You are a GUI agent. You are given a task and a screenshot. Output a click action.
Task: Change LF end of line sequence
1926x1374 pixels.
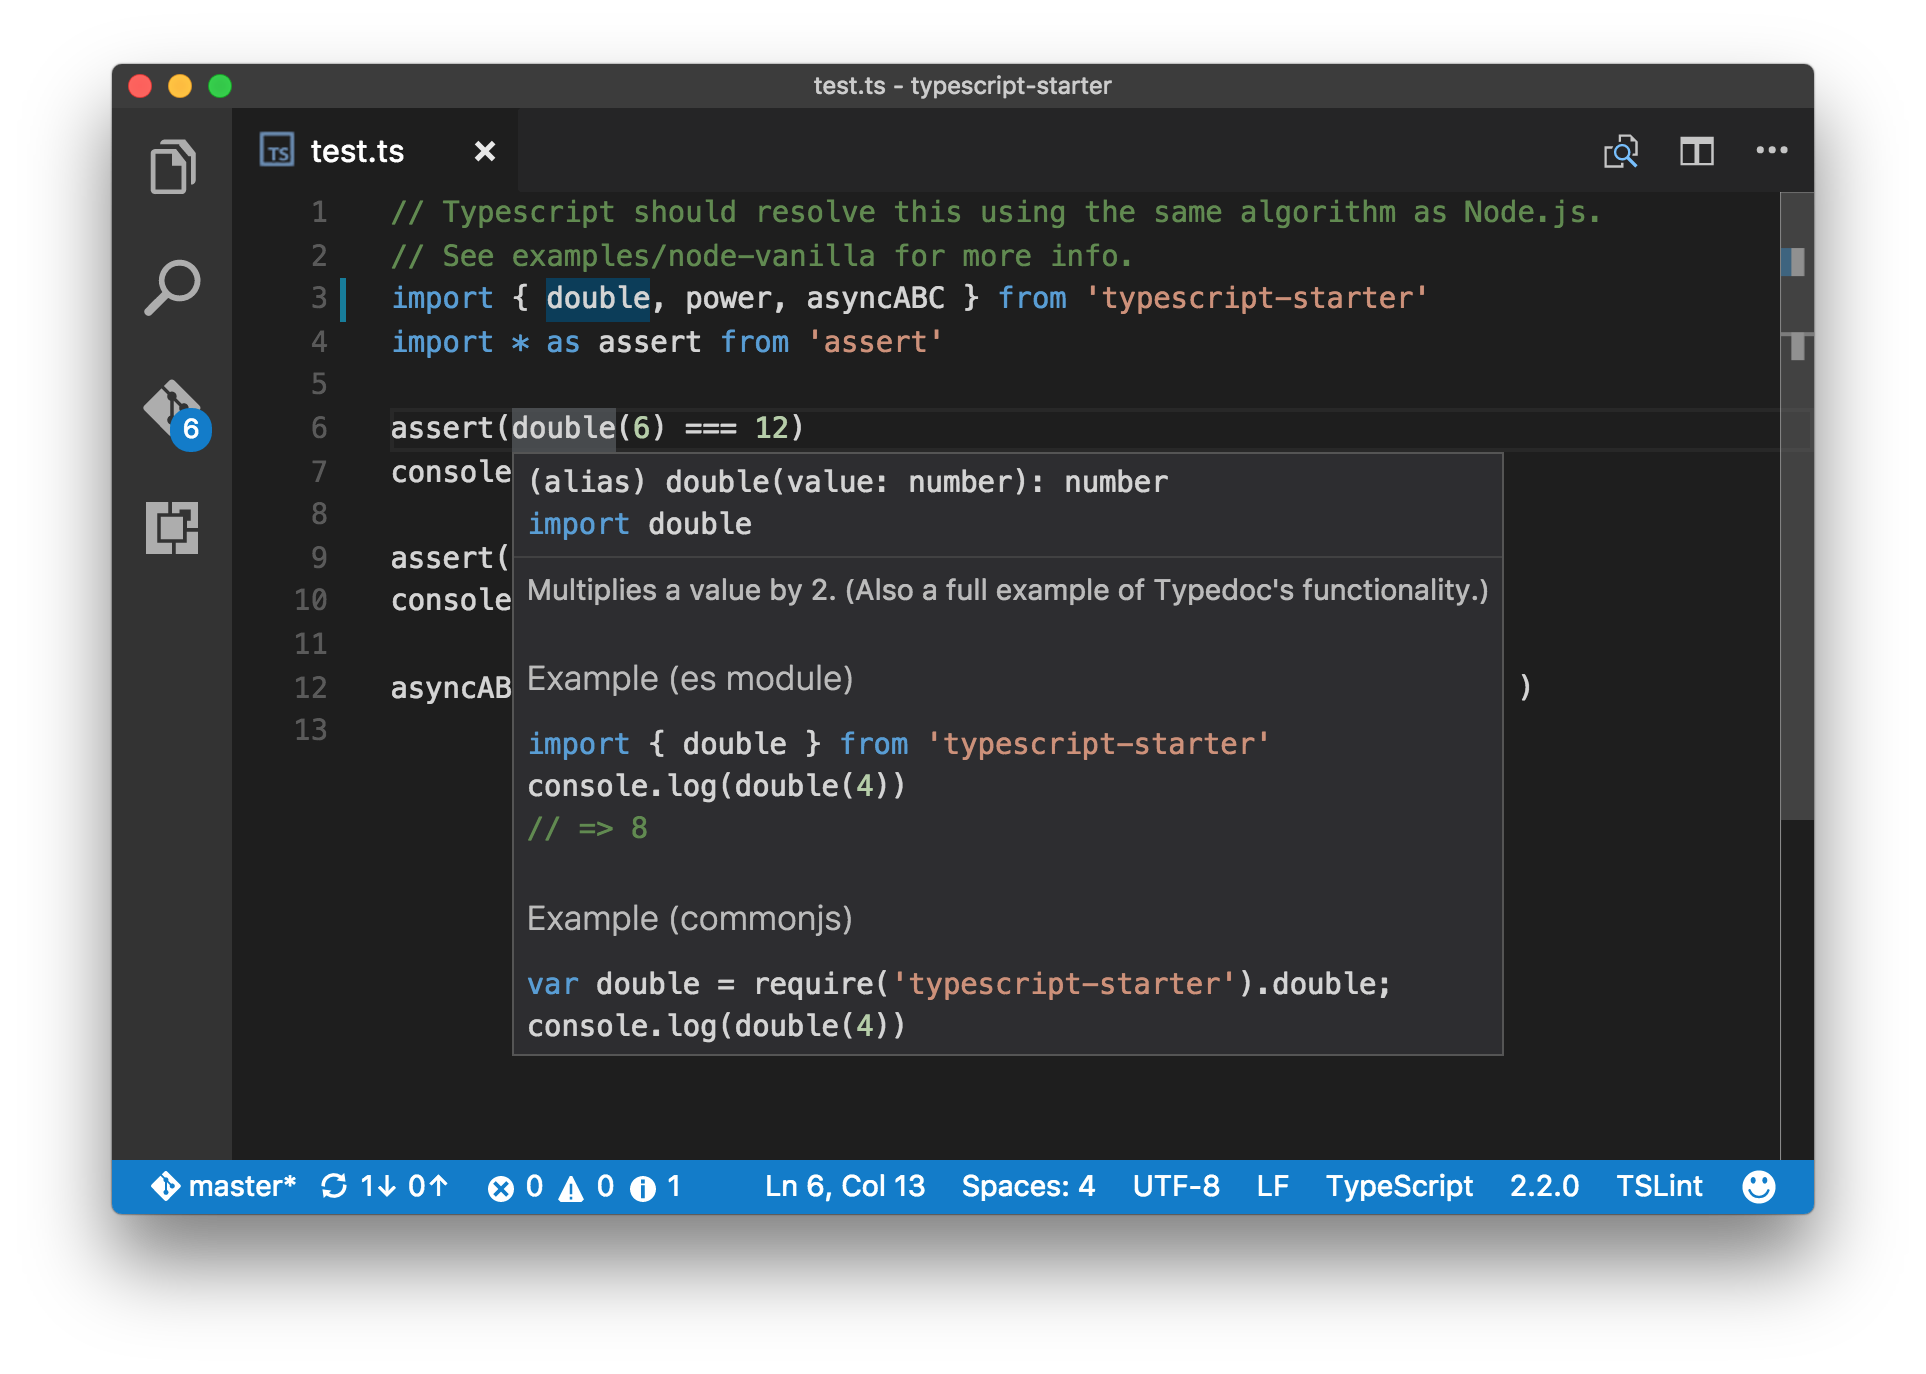pos(1272,1186)
